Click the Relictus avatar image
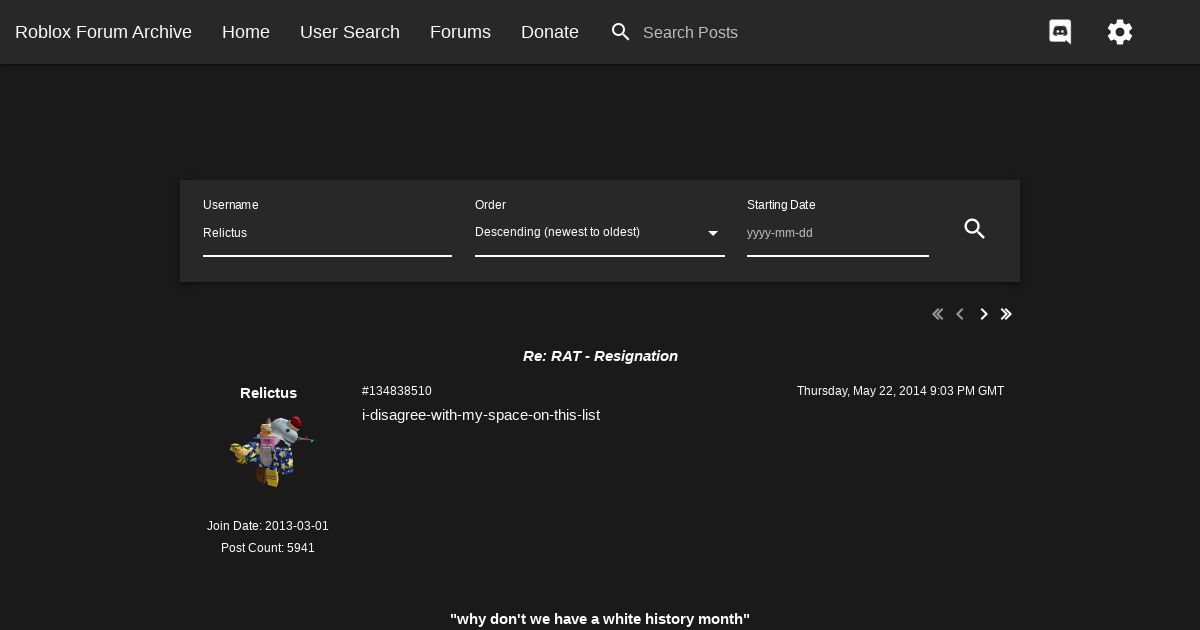 pyautogui.click(x=270, y=451)
